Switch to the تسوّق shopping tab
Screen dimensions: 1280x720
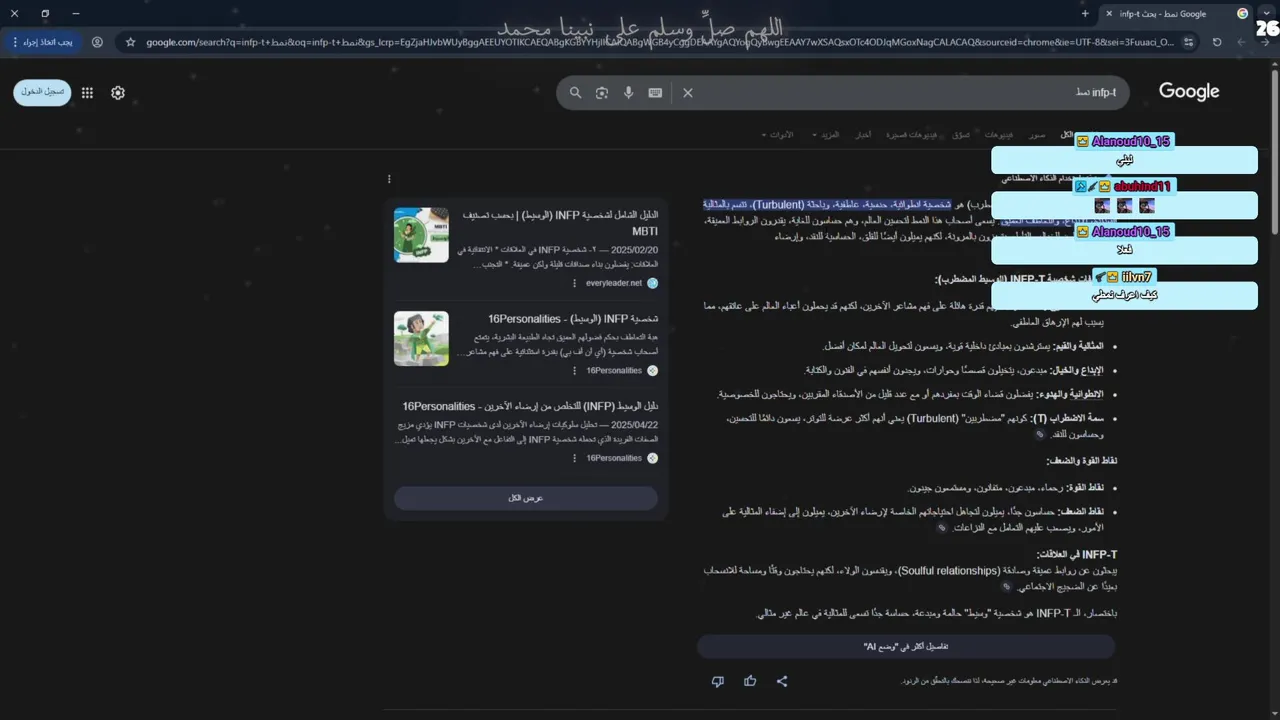point(961,134)
